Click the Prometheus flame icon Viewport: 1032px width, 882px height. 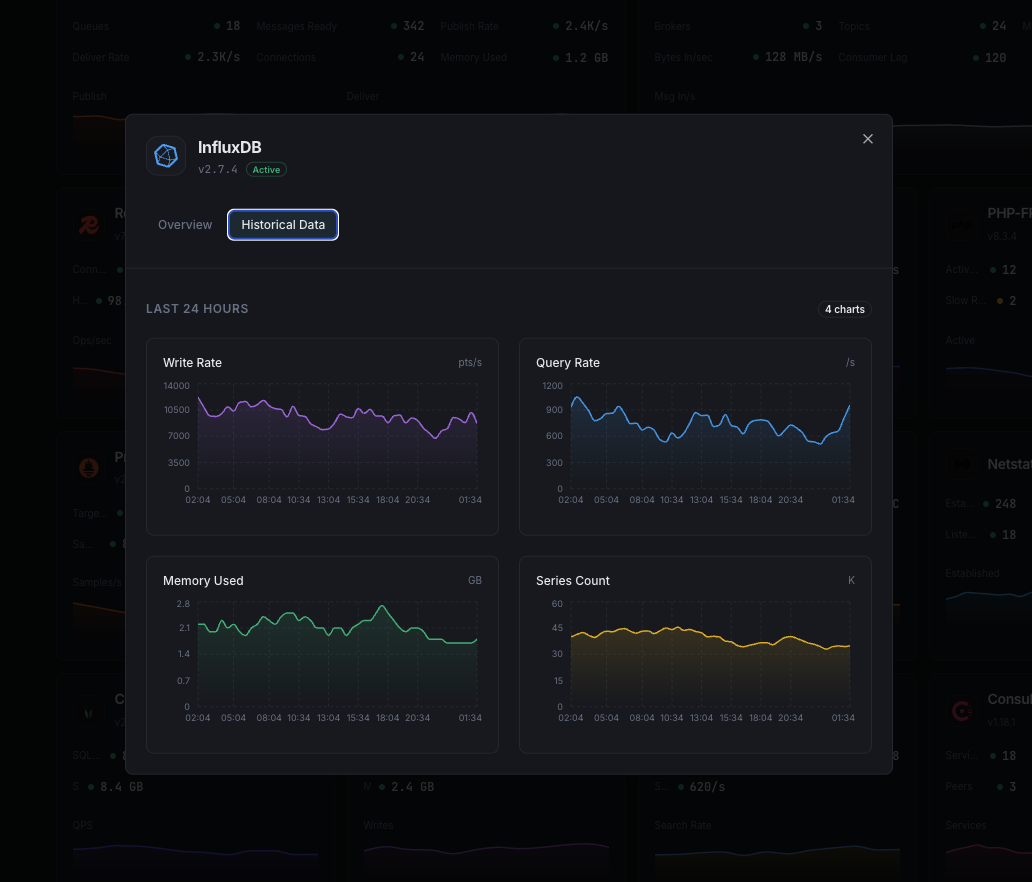pyautogui.click(x=88, y=467)
